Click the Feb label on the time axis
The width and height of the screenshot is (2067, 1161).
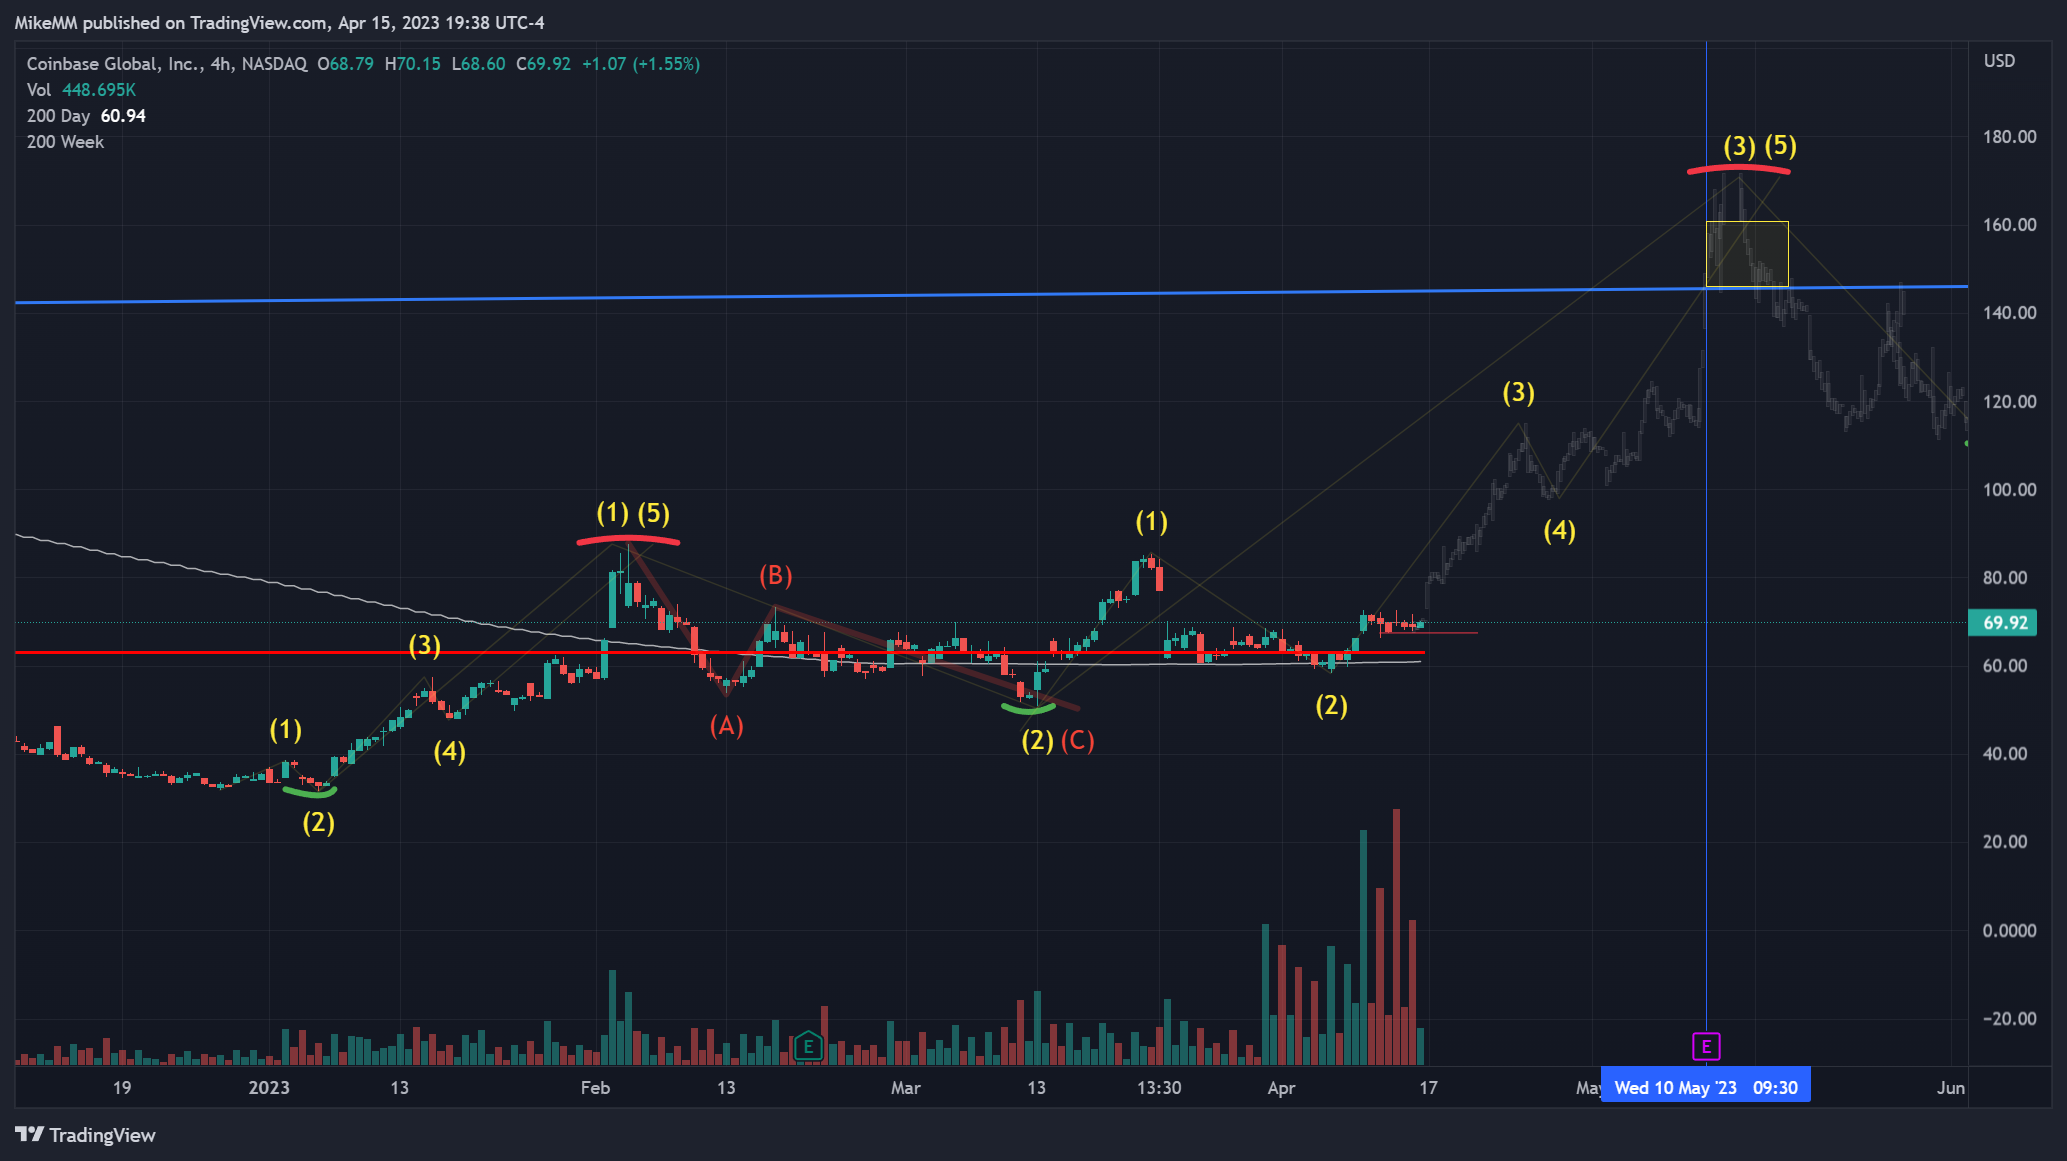pyautogui.click(x=595, y=1088)
